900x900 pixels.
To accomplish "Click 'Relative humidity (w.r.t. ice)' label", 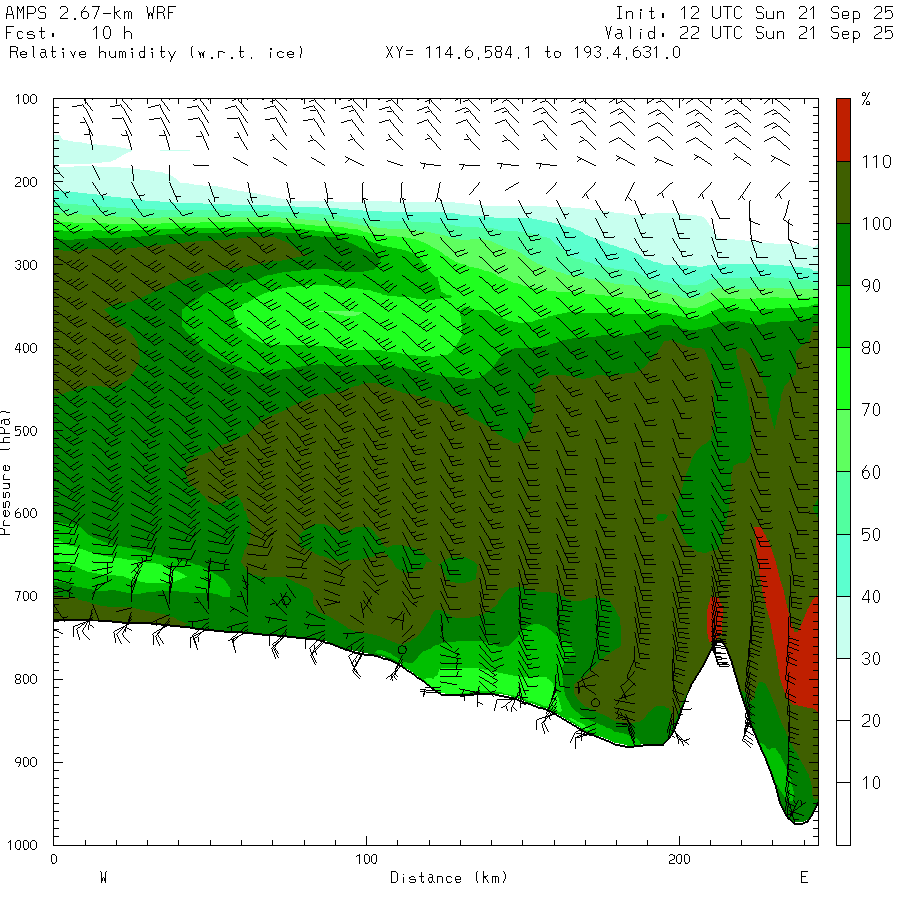I will coord(156,53).
